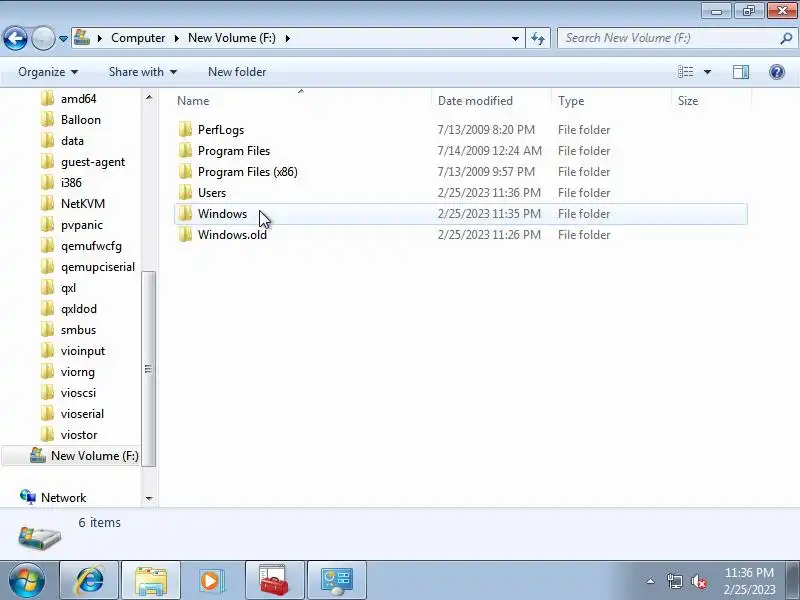Select the Windows.old folder icon
Screen dimensions: 800x600
tap(185, 234)
